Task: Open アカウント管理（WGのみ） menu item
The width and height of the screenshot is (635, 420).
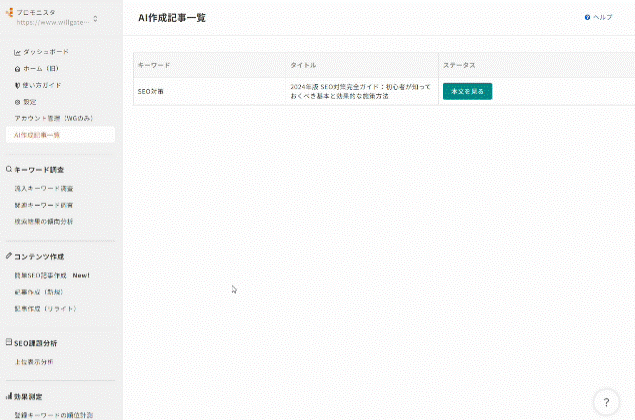Action: pos(50,118)
